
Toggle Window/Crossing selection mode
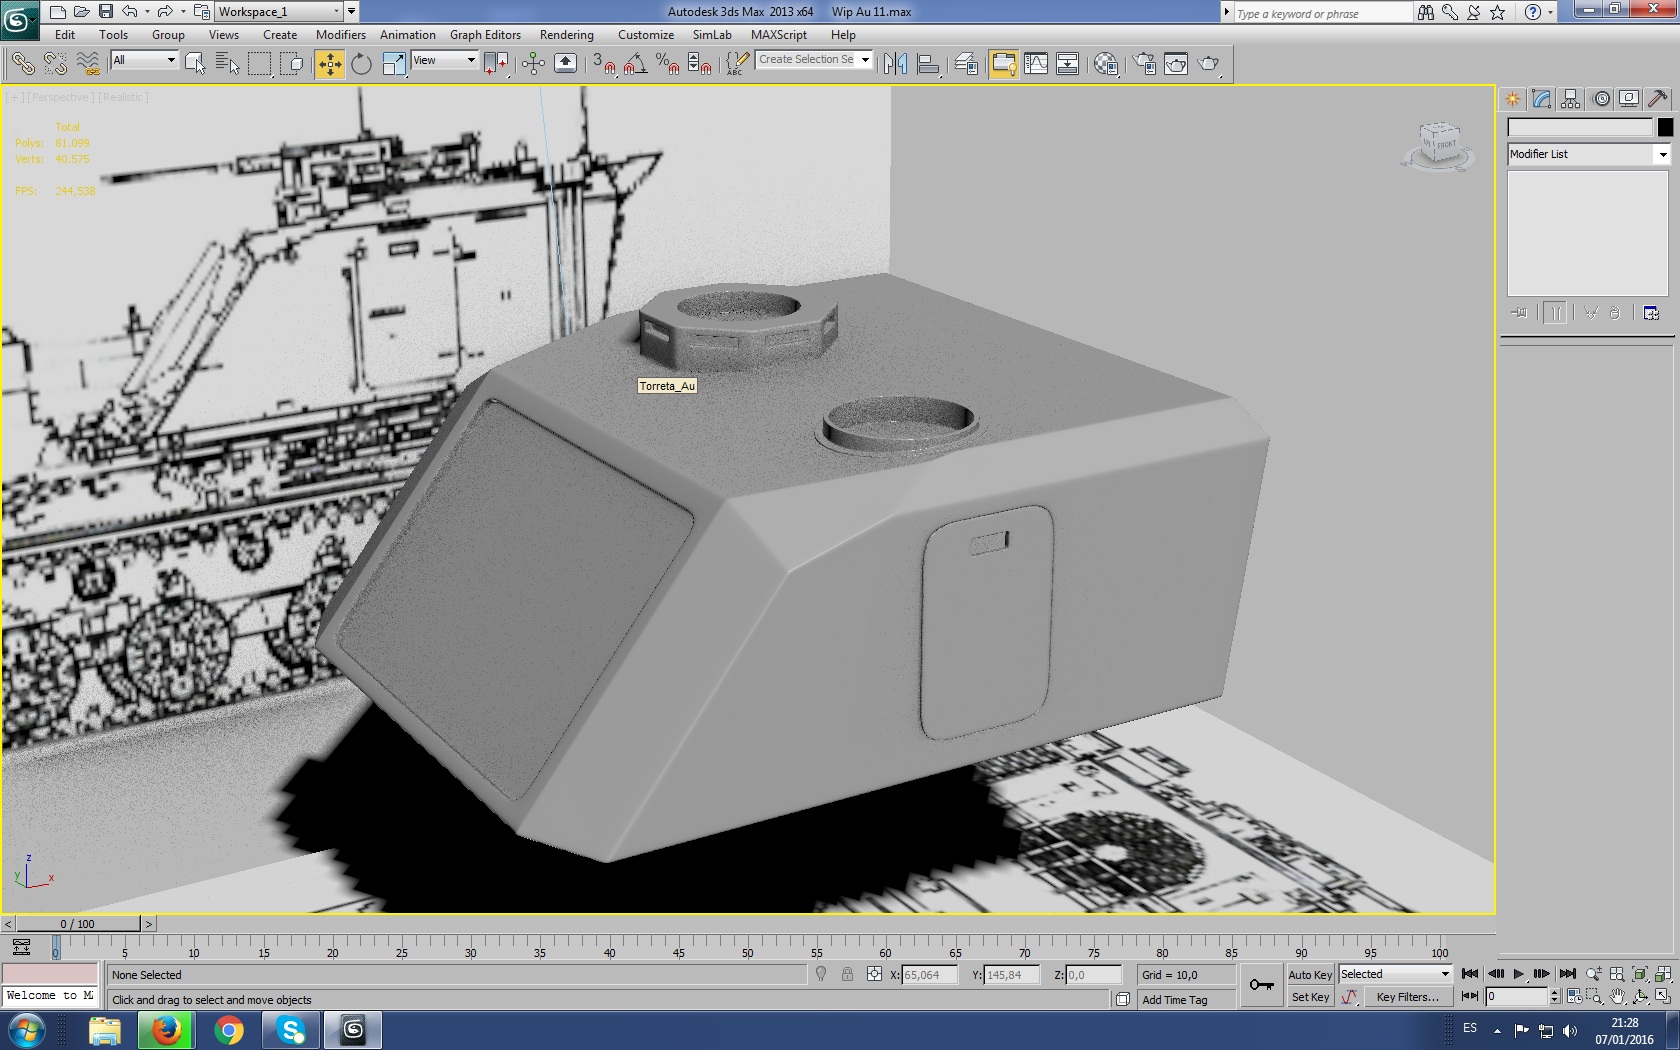click(292, 64)
